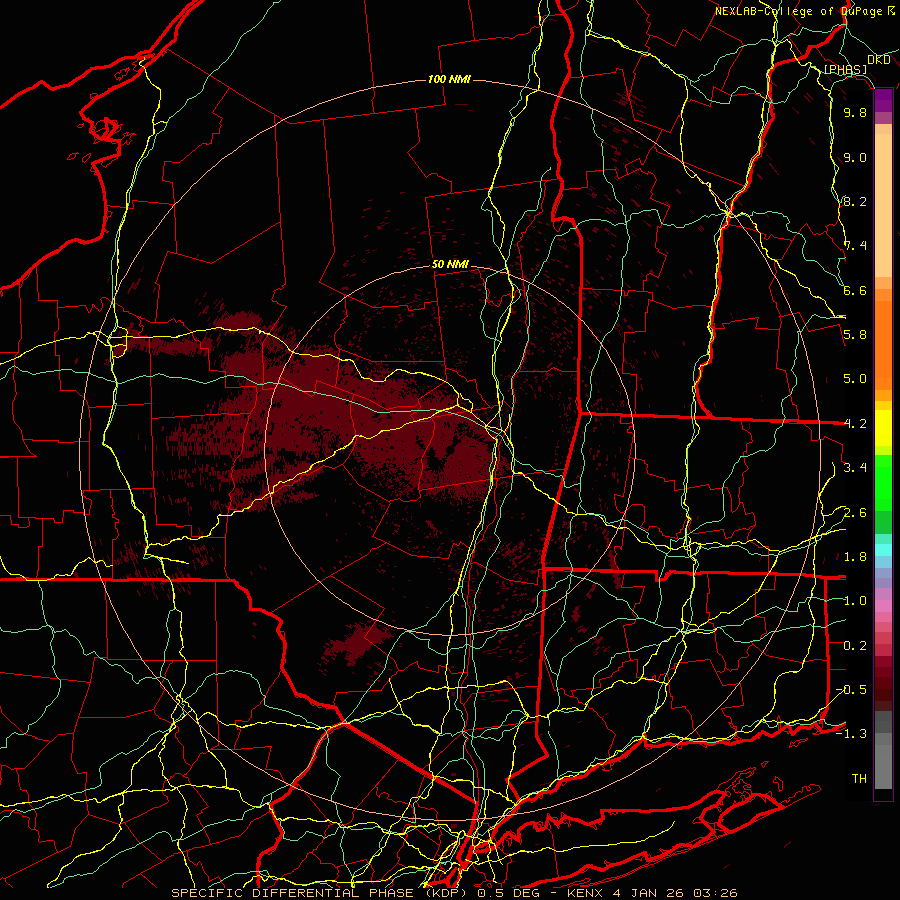Click the 5.8 value on the color scale

click(855, 335)
